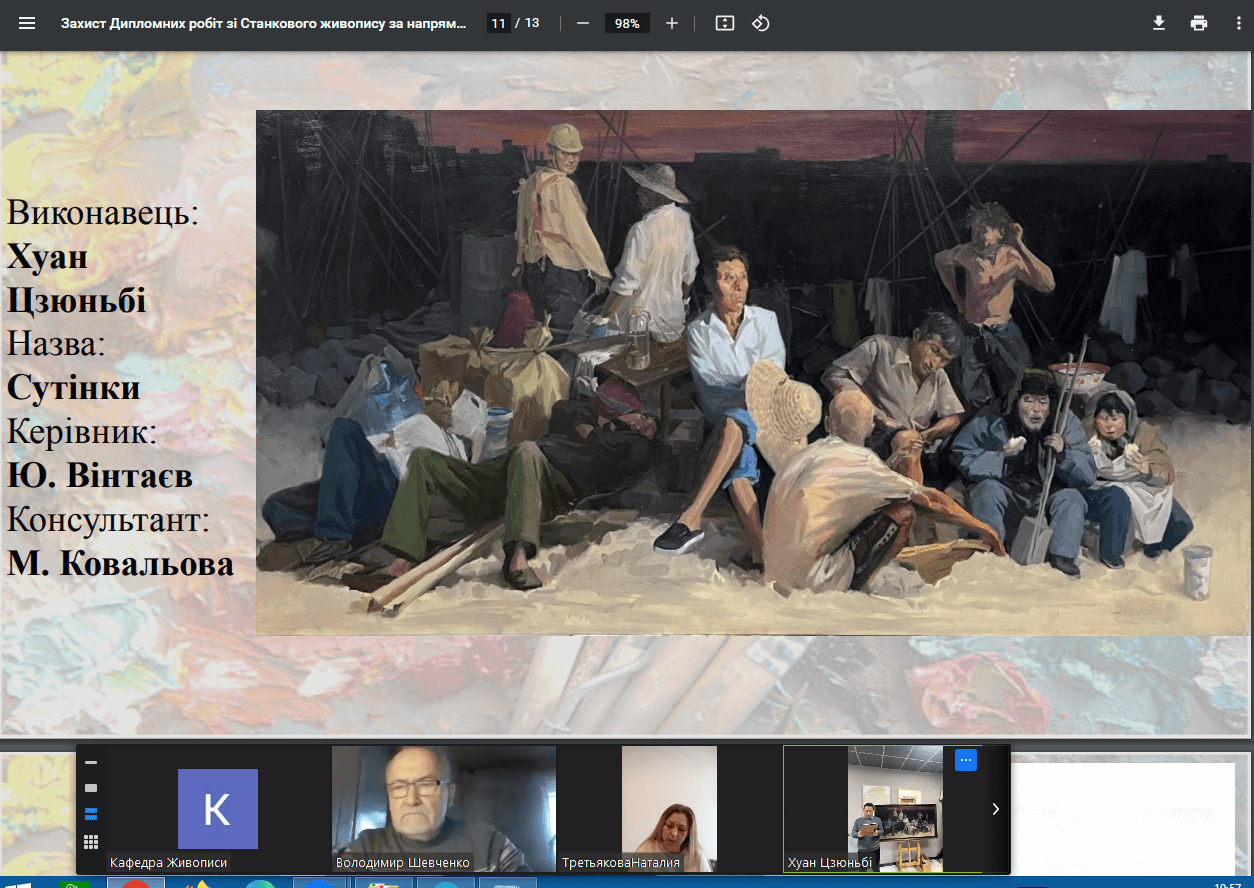The height and width of the screenshot is (888, 1254).
Task: Rotate the document counterclockwise
Action: tap(761, 23)
